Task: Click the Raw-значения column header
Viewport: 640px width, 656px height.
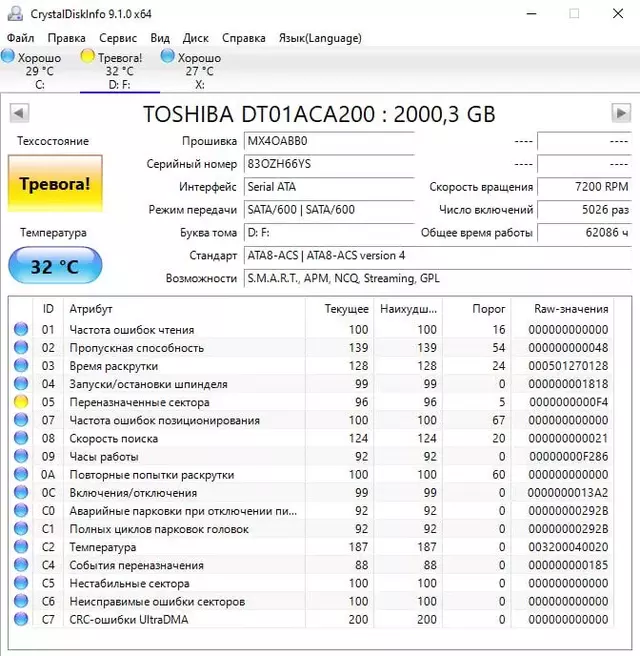Action: (562, 309)
